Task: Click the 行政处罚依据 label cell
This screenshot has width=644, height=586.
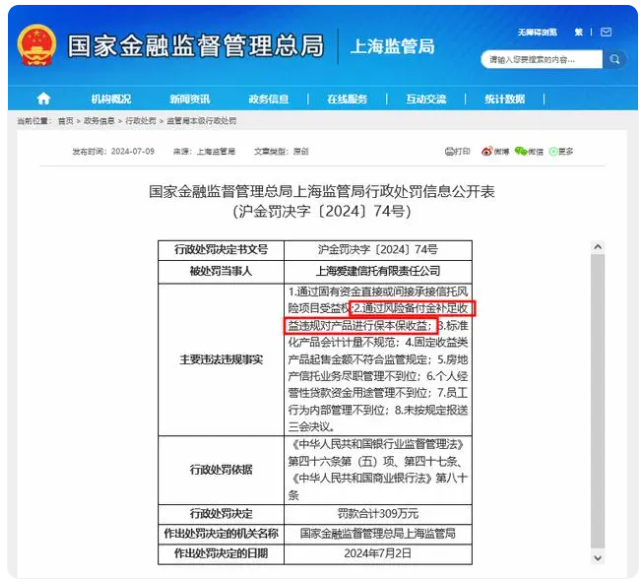Action: [x=221, y=470]
